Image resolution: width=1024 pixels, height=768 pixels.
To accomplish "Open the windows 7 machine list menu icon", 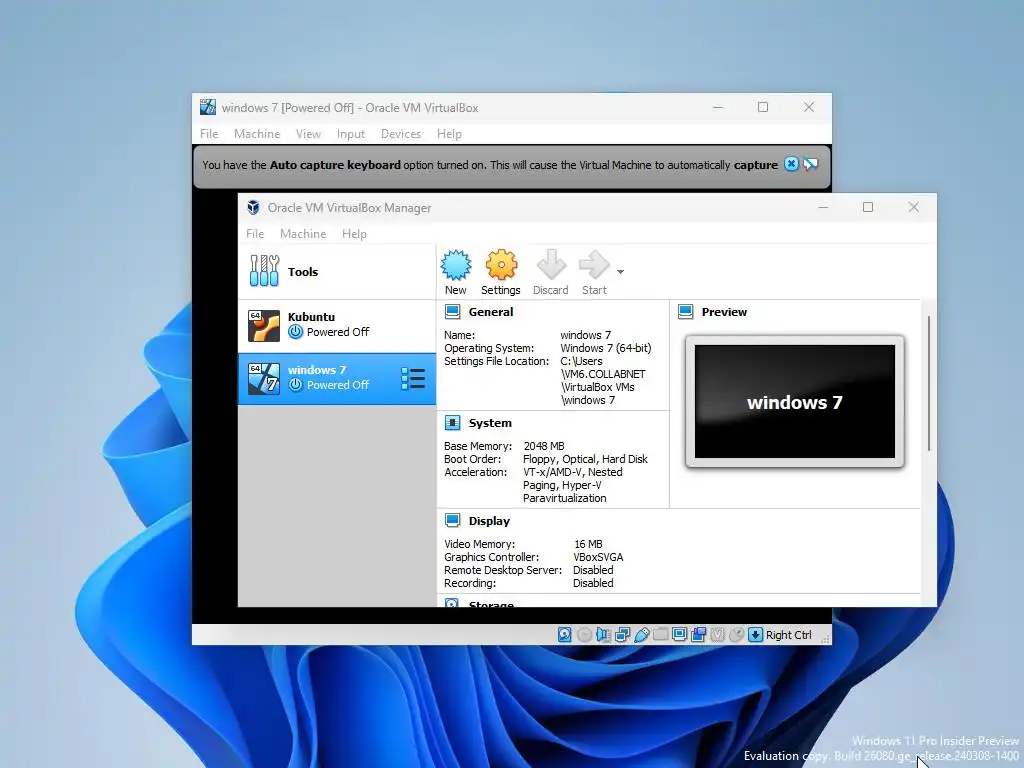I will [x=413, y=379].
